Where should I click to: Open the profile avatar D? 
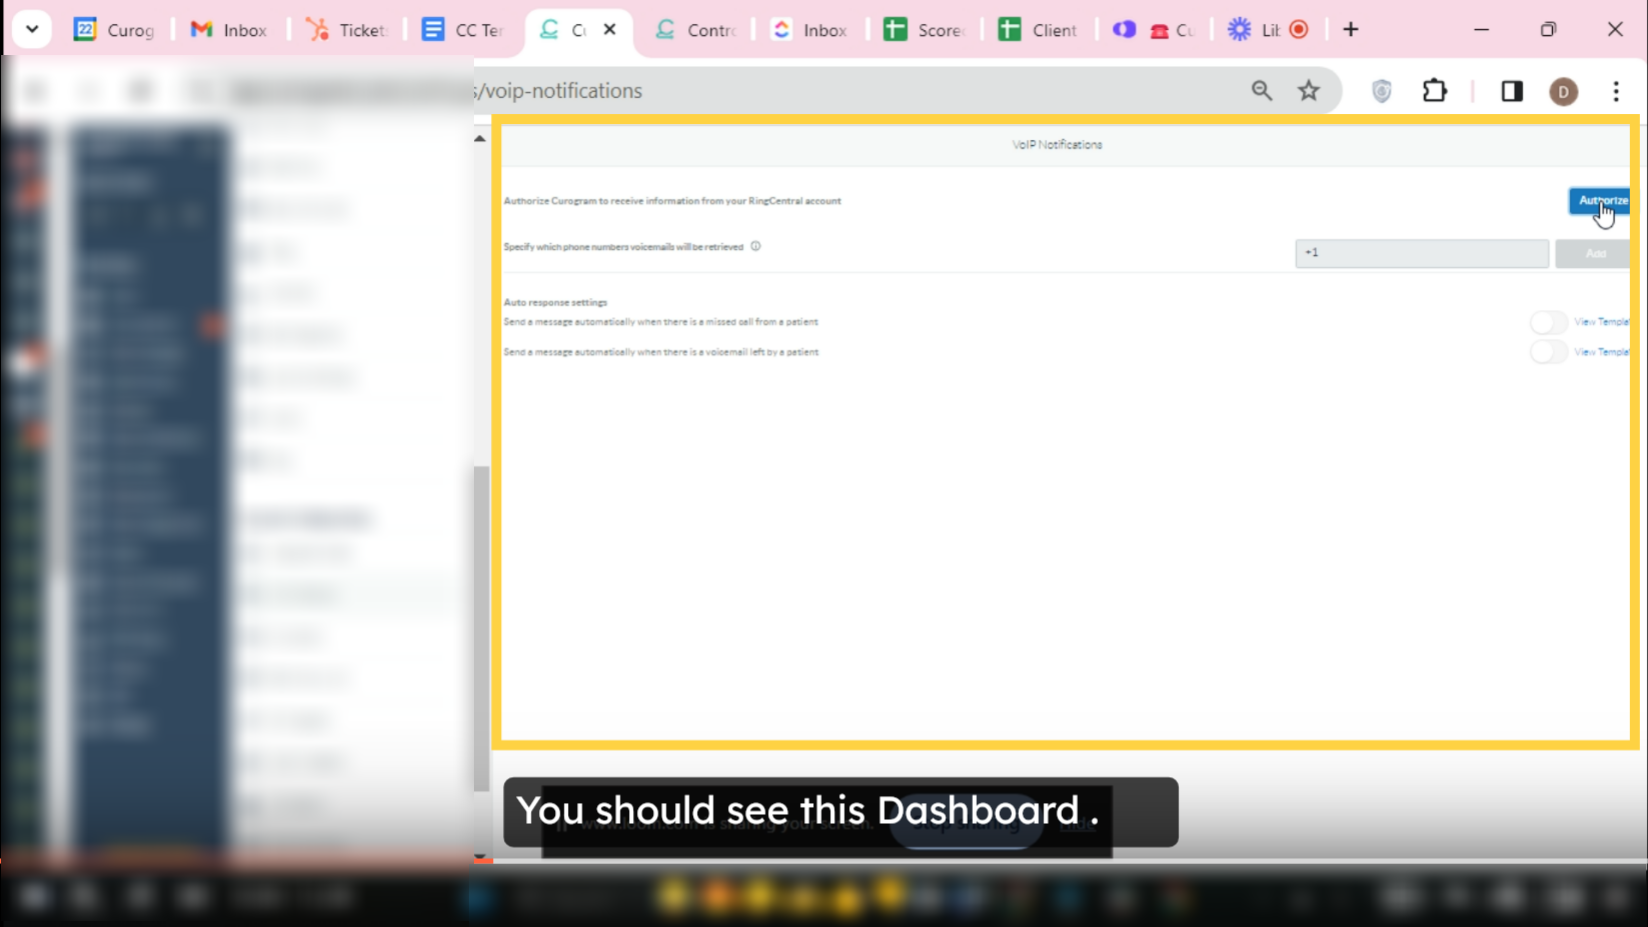coord(1563,91)
